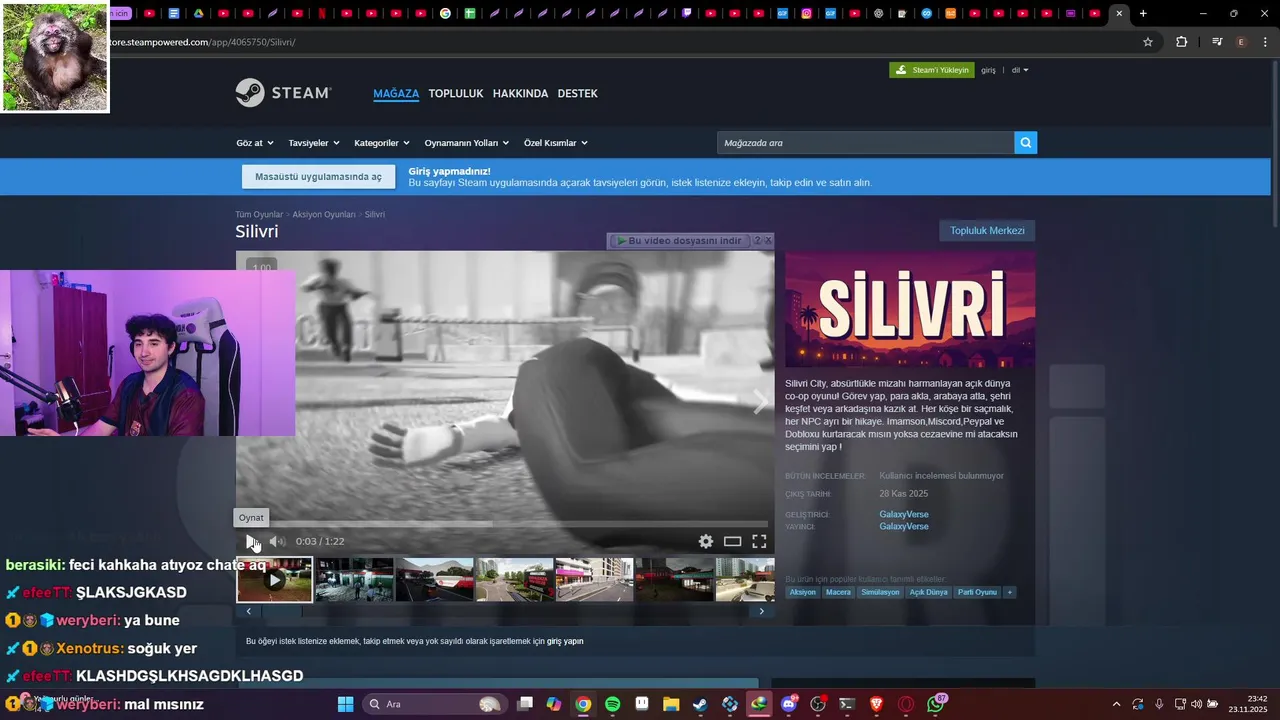Open HAKKINDA menu item

(520, 93)
